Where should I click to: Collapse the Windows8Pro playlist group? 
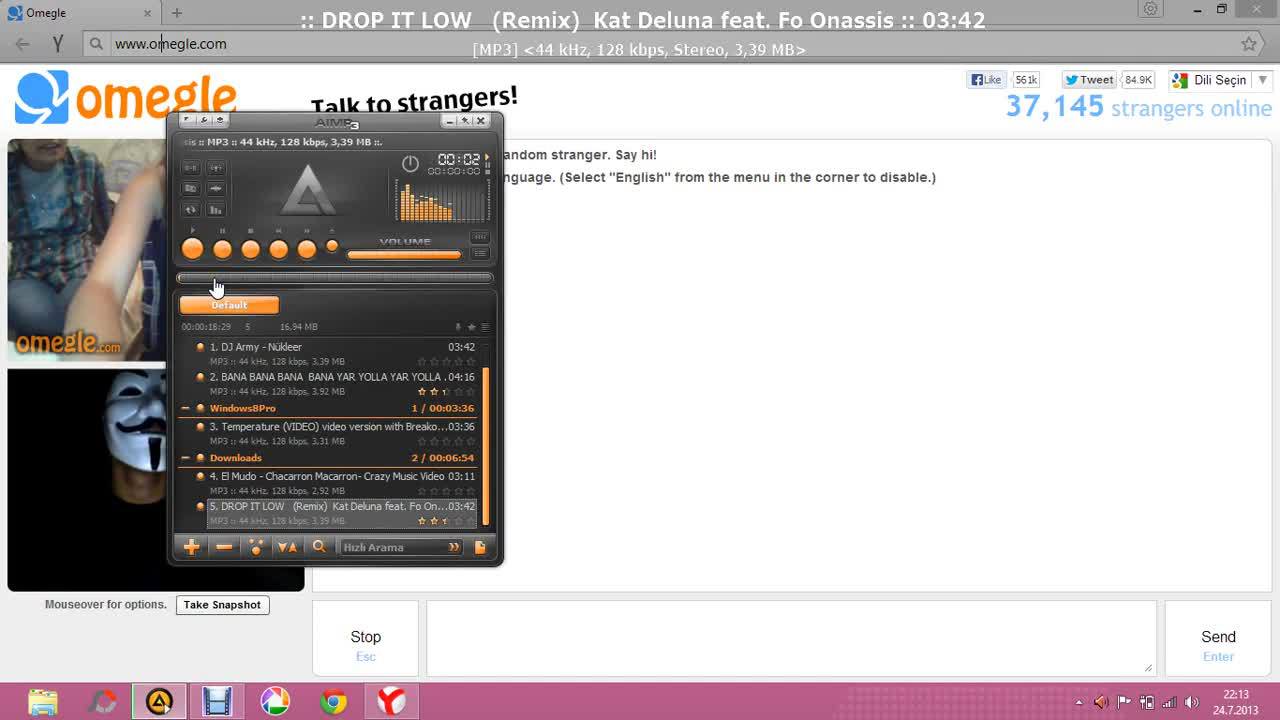tap(185, 408)
